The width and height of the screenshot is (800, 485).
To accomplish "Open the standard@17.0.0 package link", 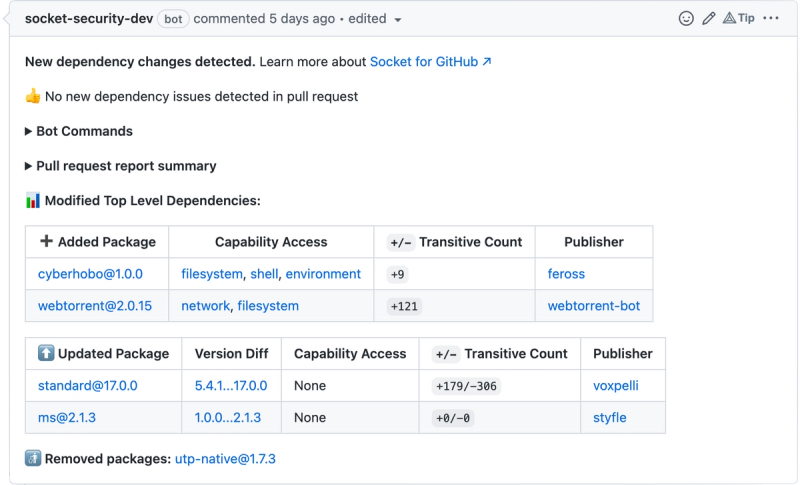I will tap(88, 386).
